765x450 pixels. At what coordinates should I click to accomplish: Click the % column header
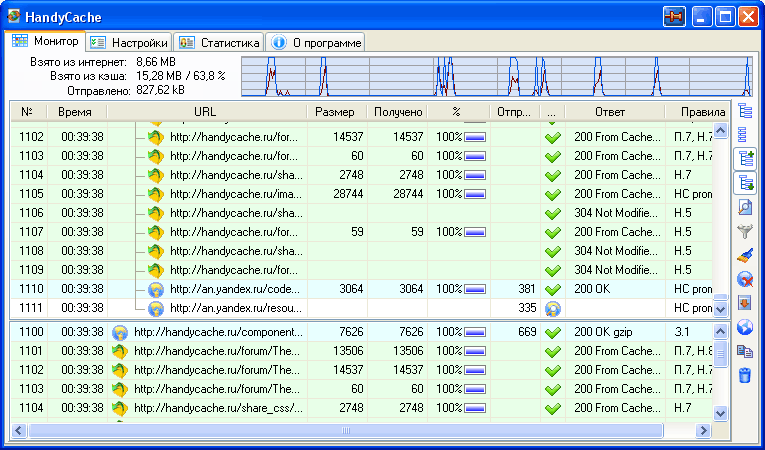(459, 112)
